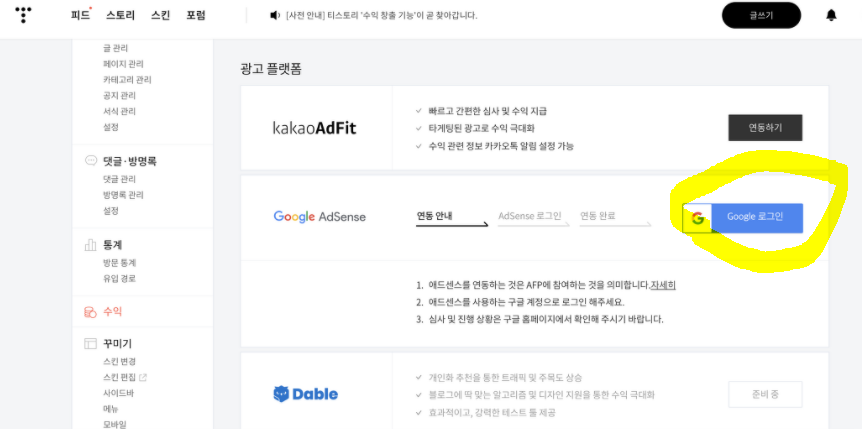Select 스킨 변경 in the sidebar

(x=119, y=361)
